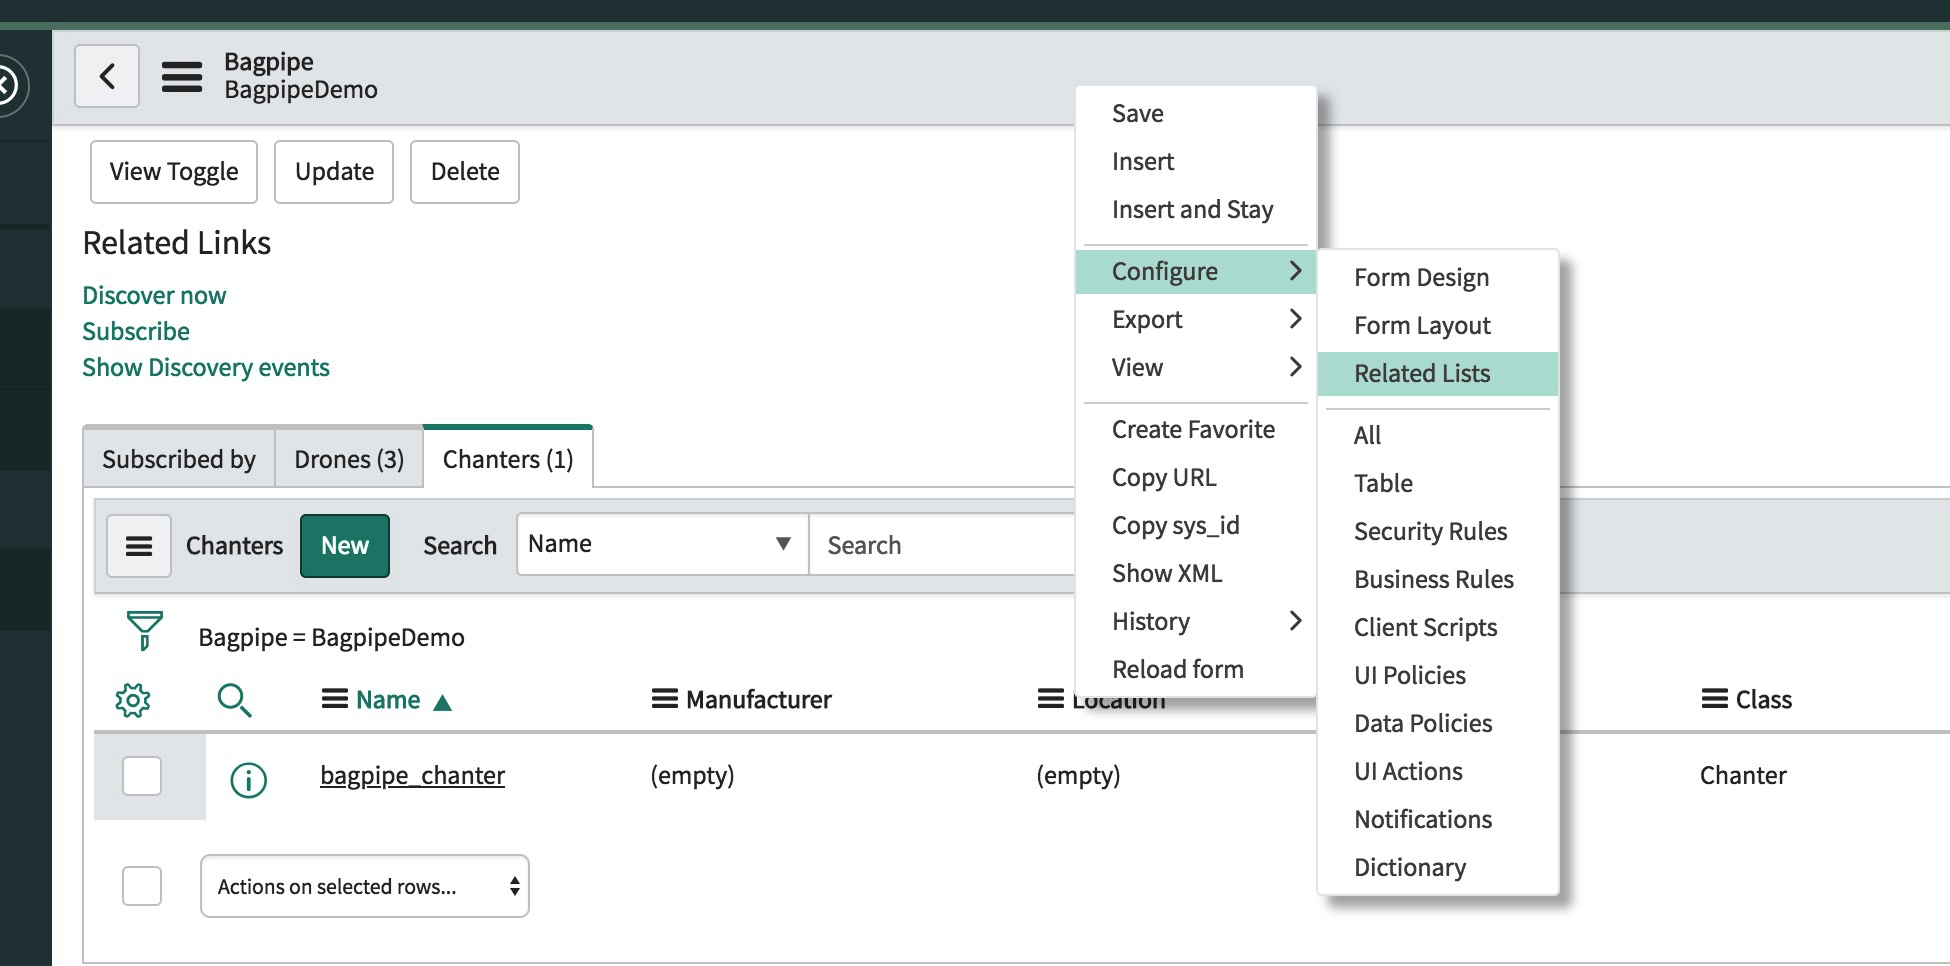Choose Insert from context menu
Image resolution: width=1950 pixels, height=966 pixels.
click(x=1195, y=161)
